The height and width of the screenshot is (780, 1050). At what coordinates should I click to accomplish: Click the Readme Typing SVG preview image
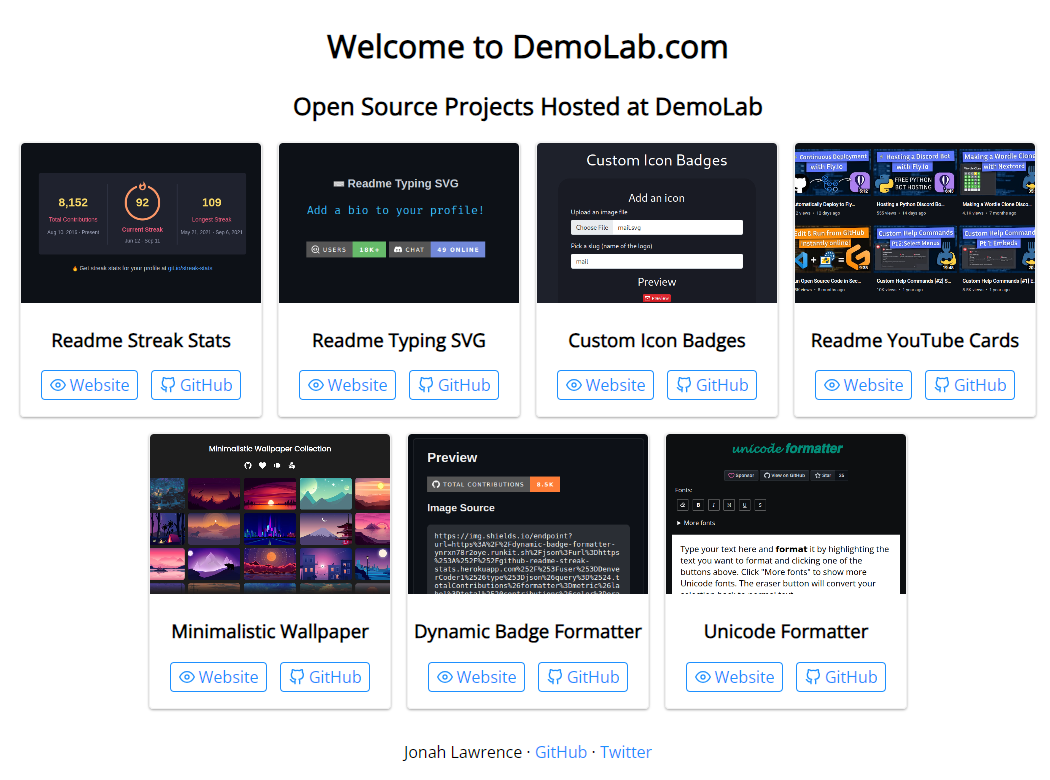[x=398, y=223]
